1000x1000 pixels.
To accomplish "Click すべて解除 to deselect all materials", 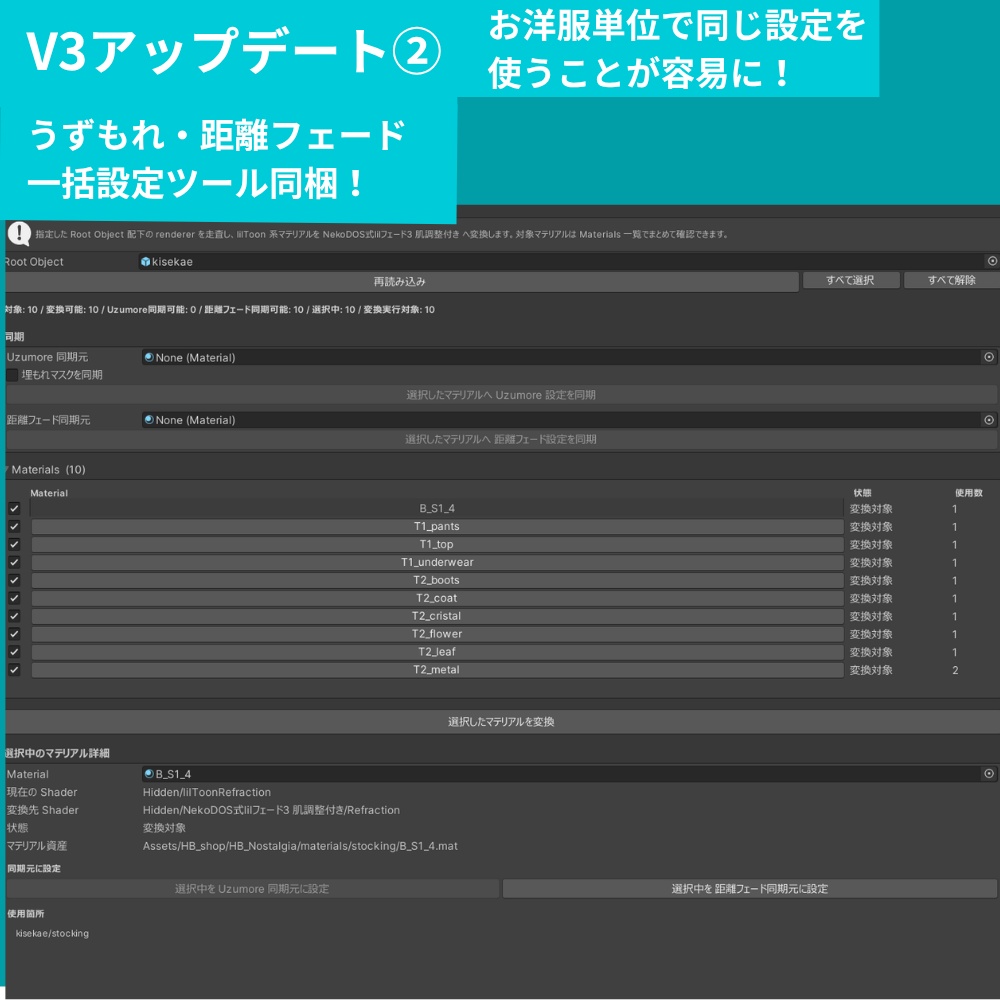I will coord(953,280).
